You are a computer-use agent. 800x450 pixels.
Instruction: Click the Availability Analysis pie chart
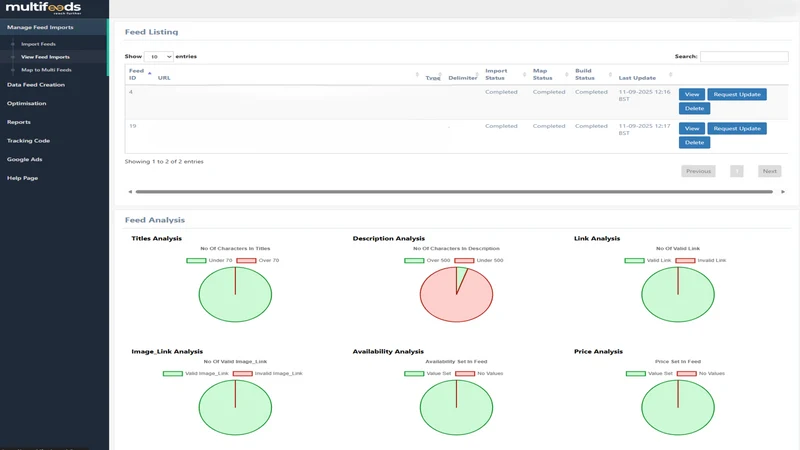click(457, 407)
